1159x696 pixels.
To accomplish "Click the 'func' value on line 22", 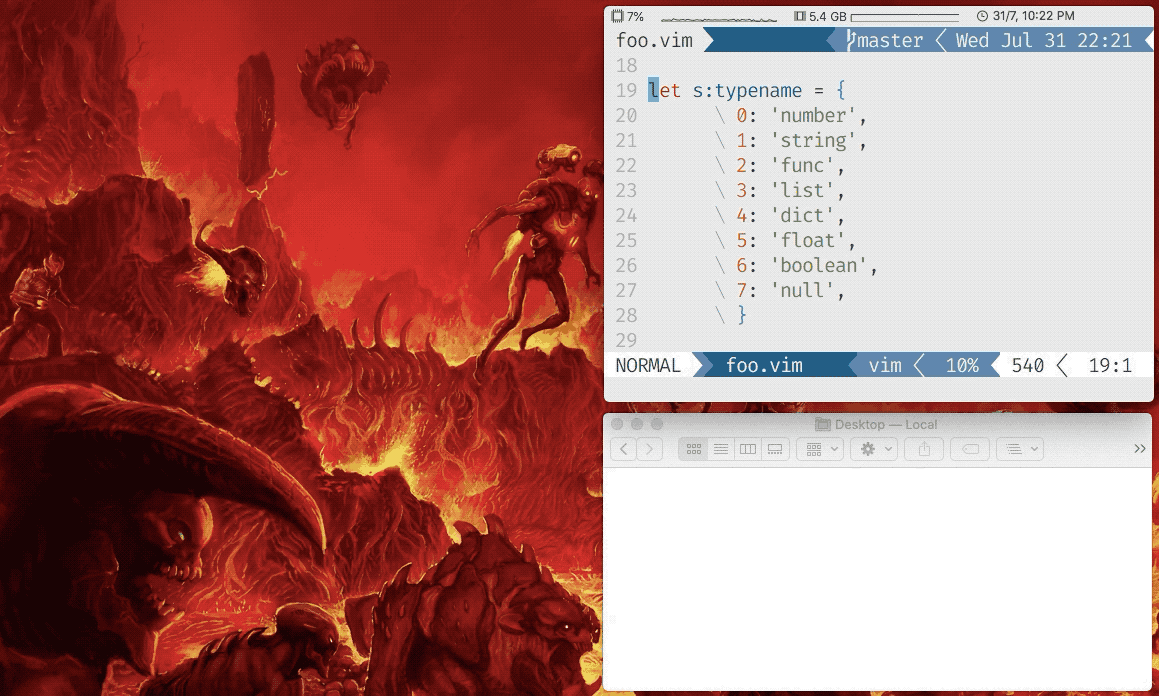I will pos(802,166).
